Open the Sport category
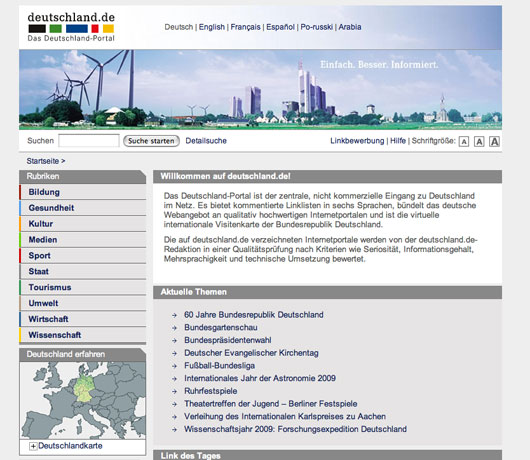Screen dimensions: 530x460 click(83, 256)
